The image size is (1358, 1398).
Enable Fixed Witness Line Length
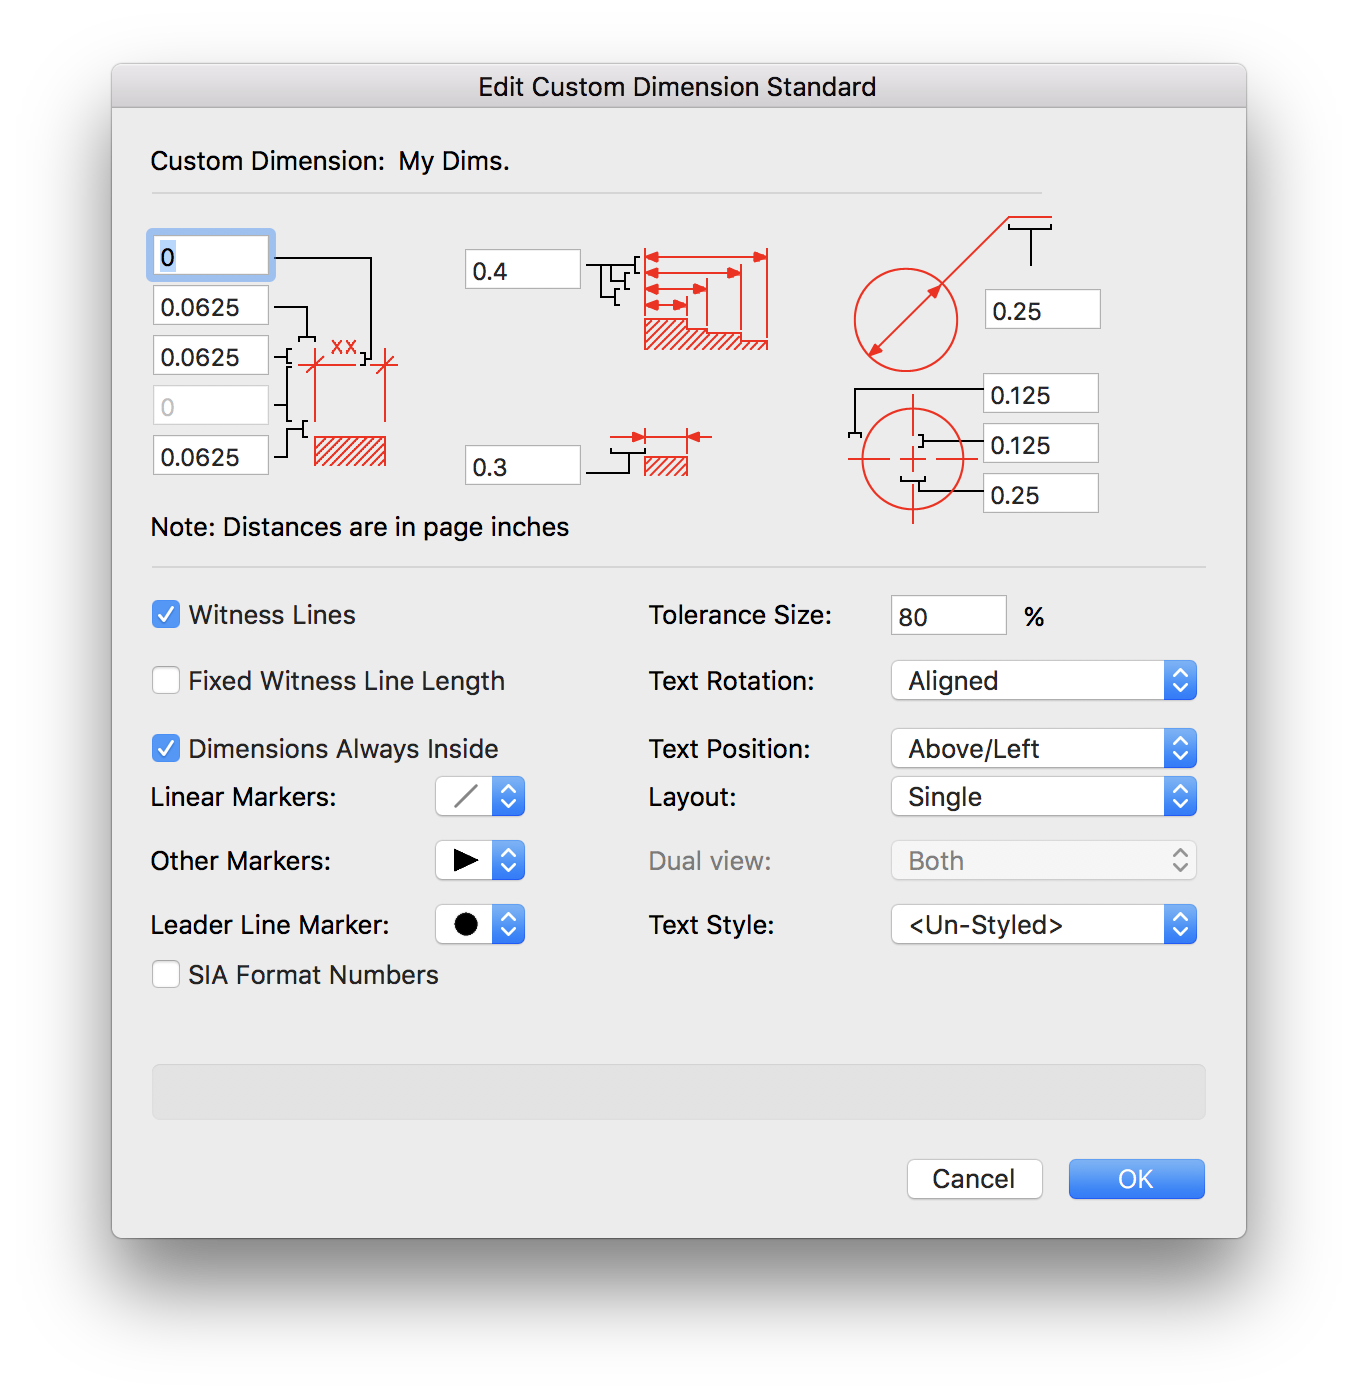(166, 680)
